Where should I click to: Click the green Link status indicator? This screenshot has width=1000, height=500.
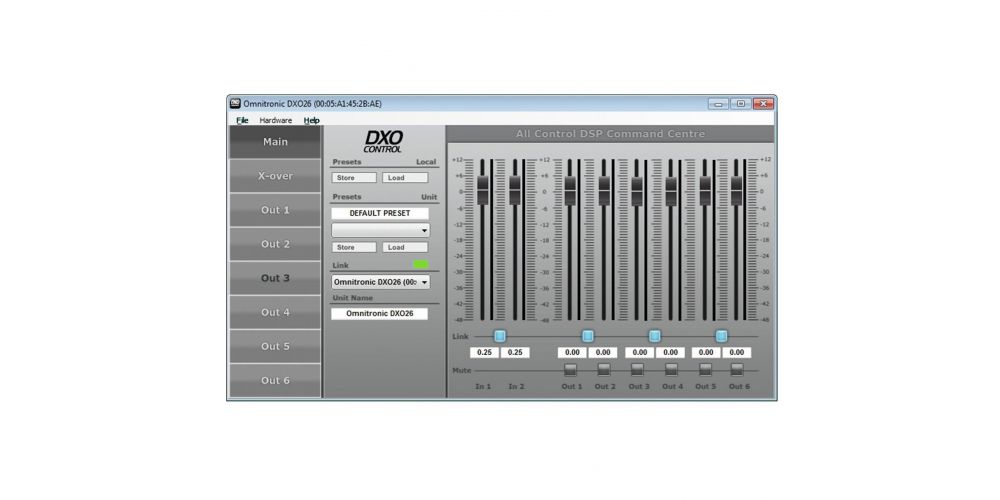click(421, 265)
